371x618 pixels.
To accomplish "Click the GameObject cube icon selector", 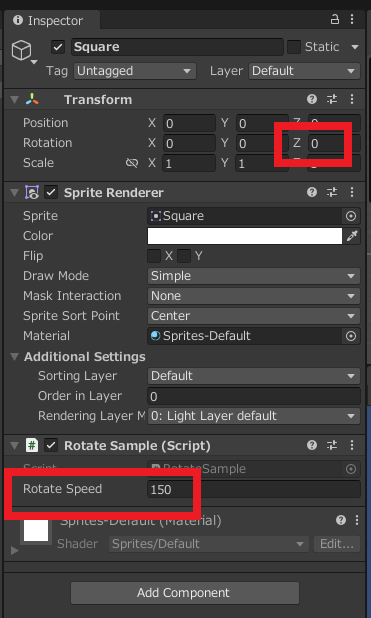I will [22, 52].
